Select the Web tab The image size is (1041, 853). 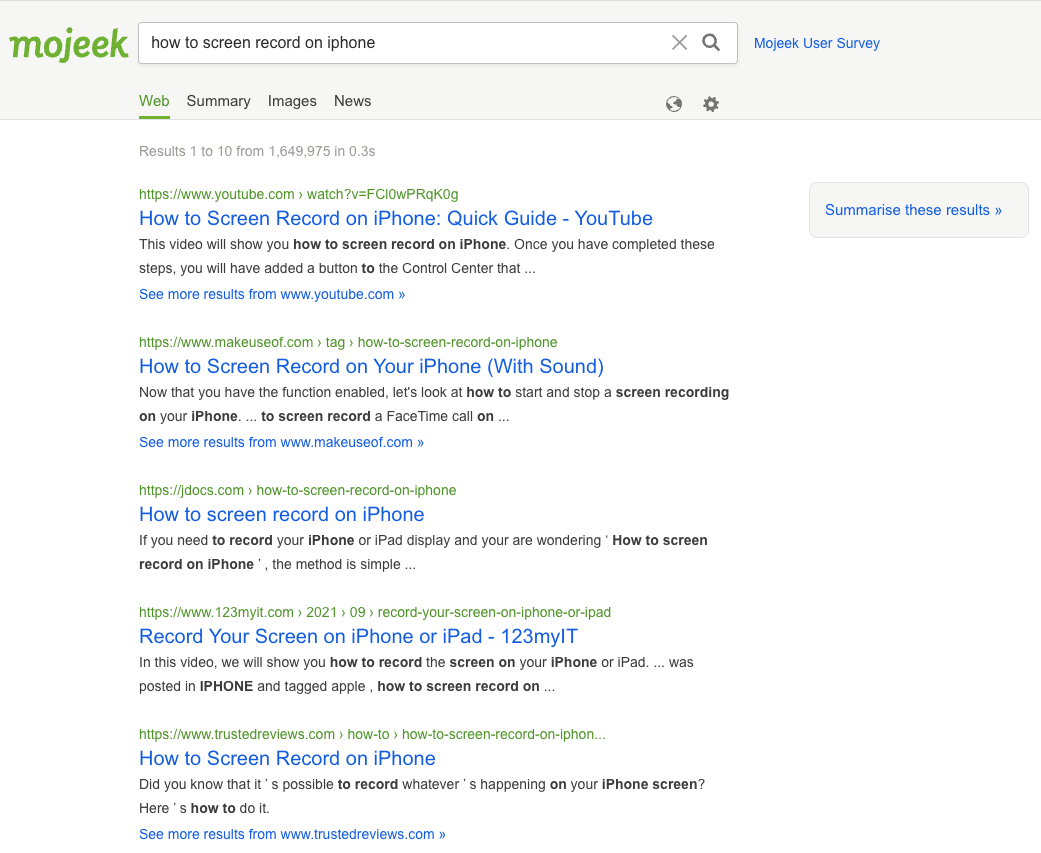[154, 101]
